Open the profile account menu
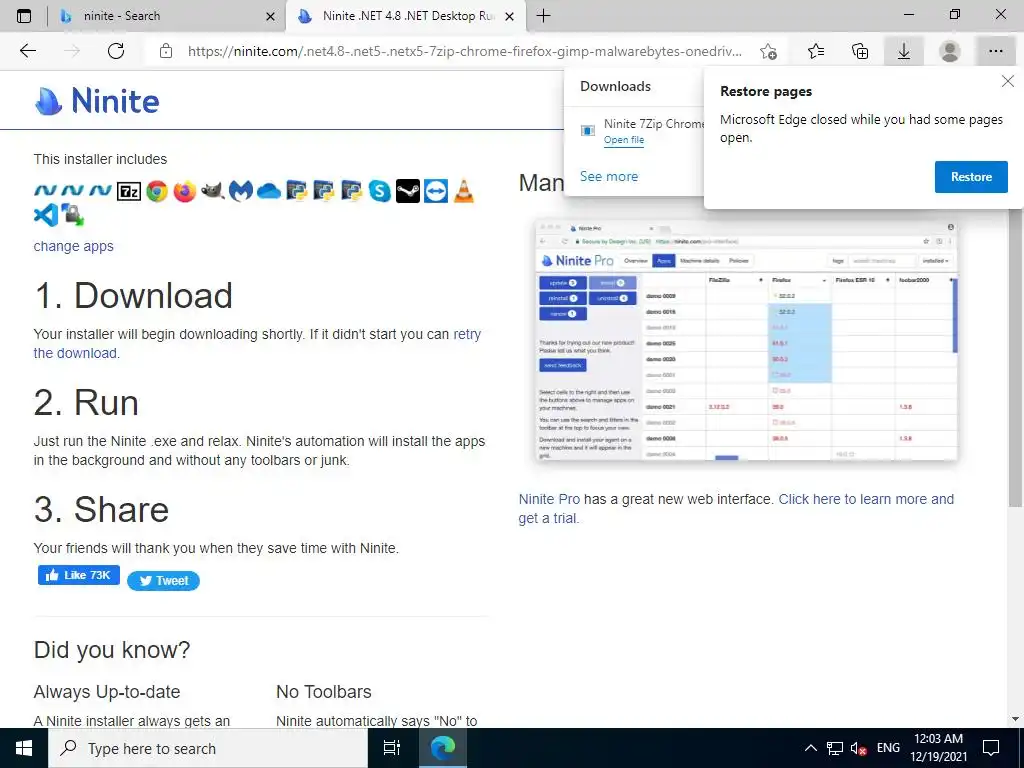 [950, 51]
